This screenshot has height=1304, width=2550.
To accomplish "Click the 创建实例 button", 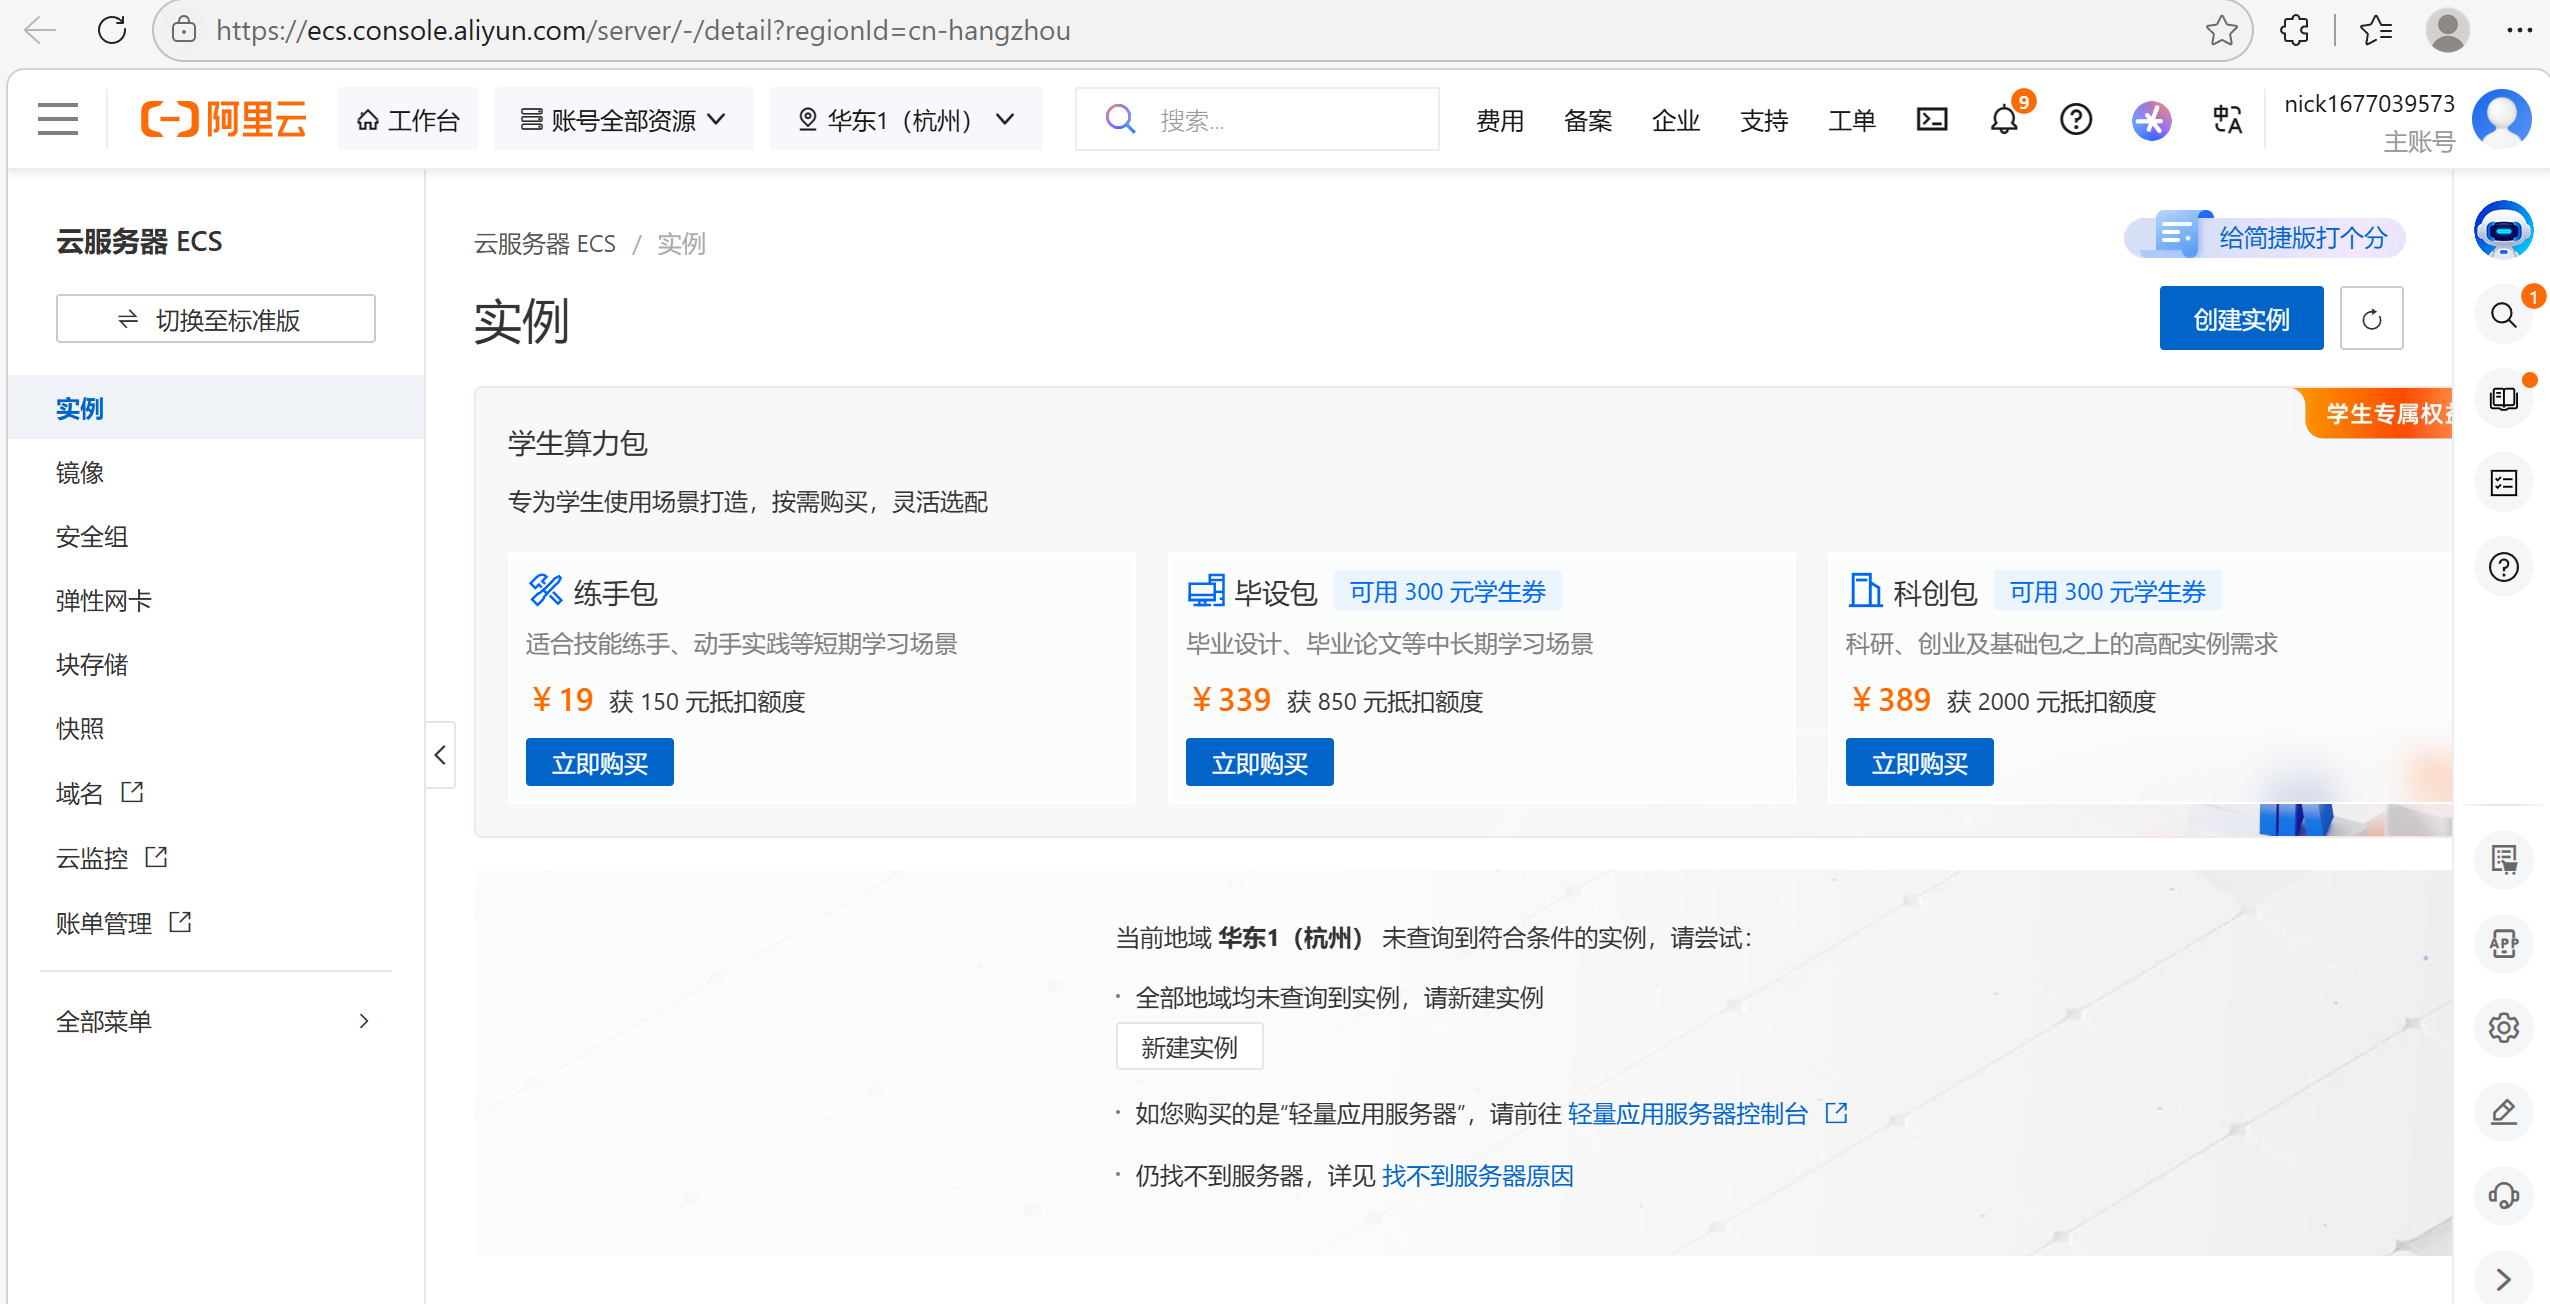I will 2240,319.
